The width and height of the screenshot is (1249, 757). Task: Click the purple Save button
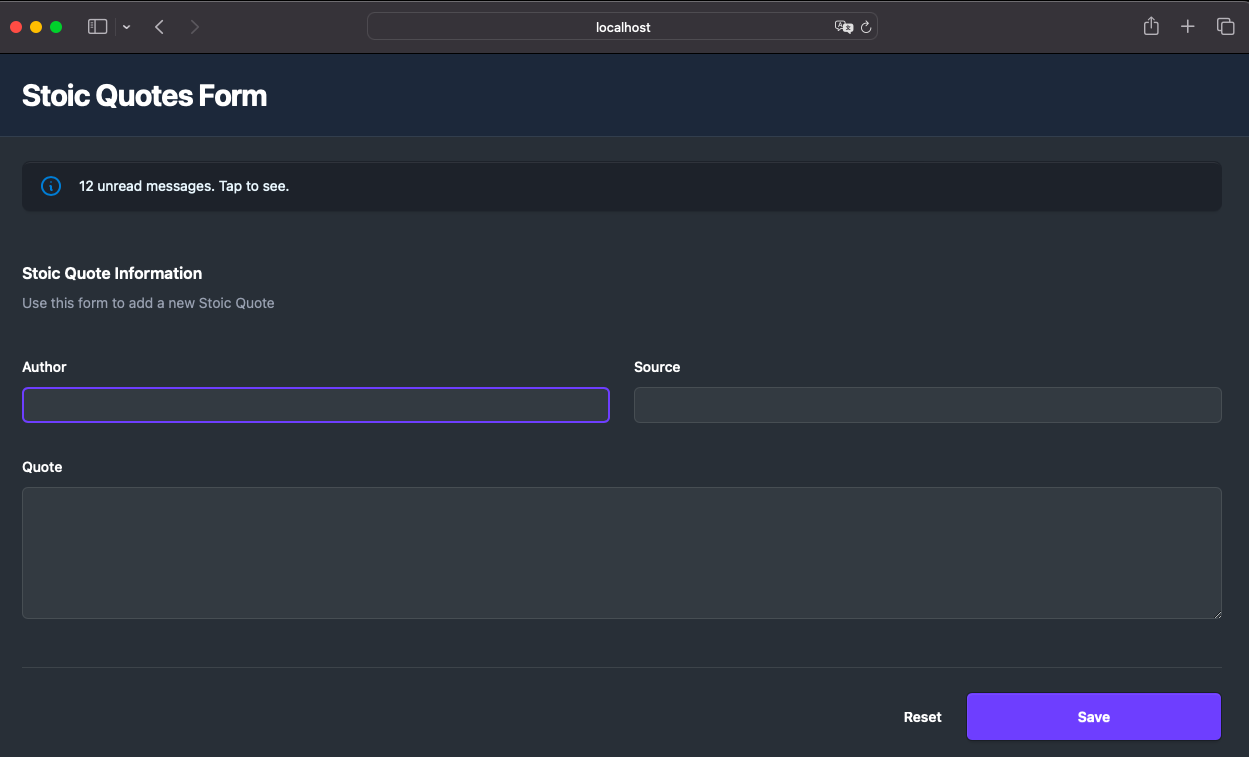coord(1093,717)
